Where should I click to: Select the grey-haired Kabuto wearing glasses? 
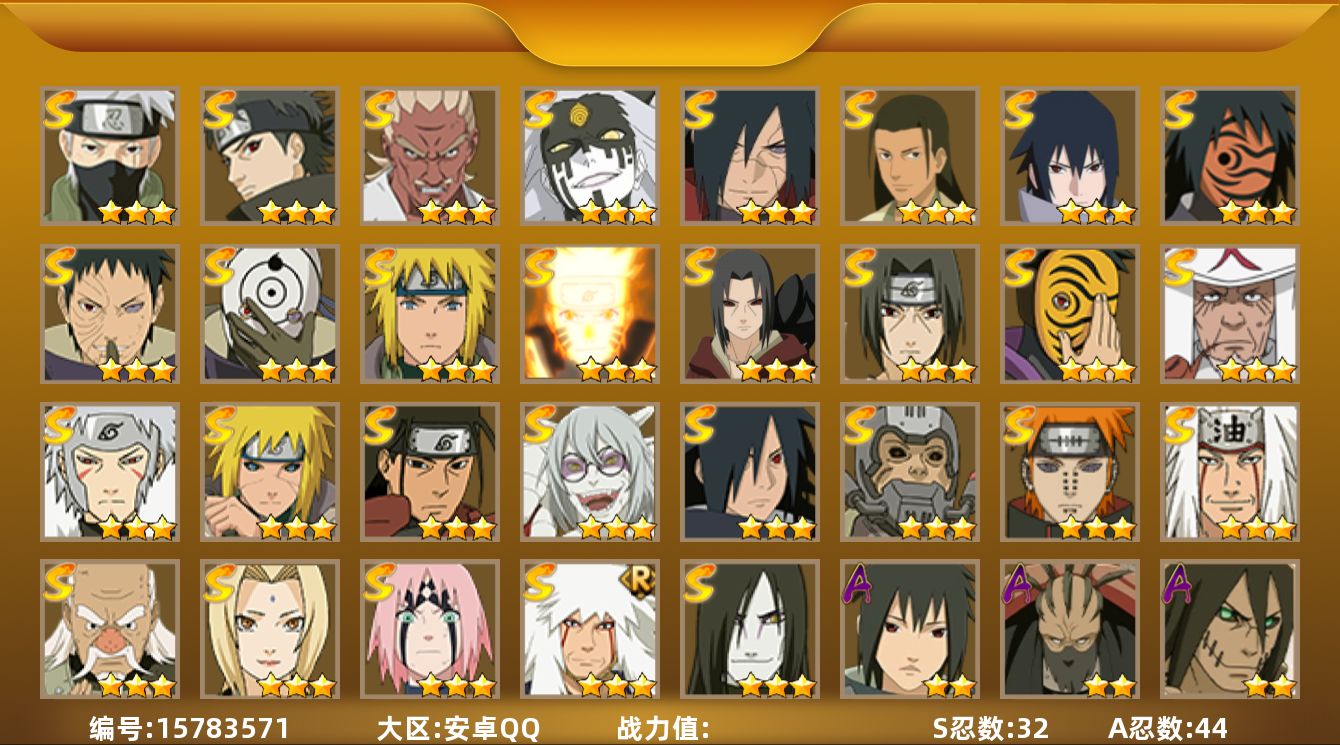589,471
